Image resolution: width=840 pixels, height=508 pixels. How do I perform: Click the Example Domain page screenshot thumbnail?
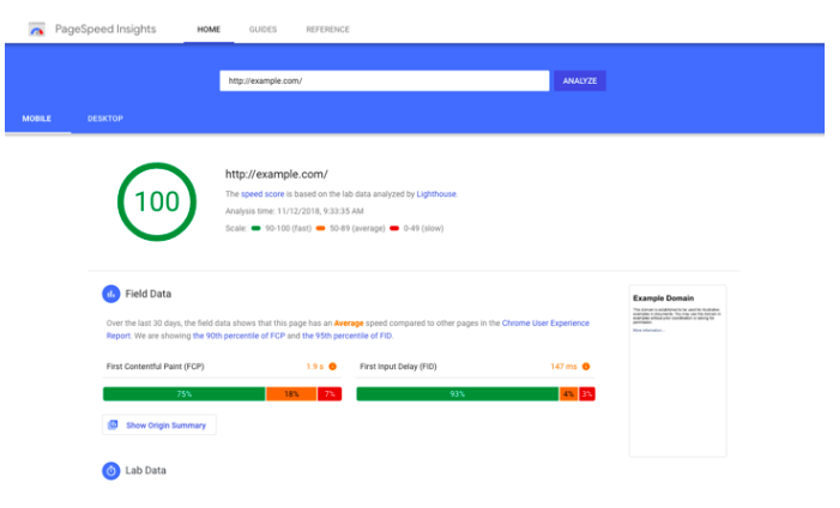point(678,371)
